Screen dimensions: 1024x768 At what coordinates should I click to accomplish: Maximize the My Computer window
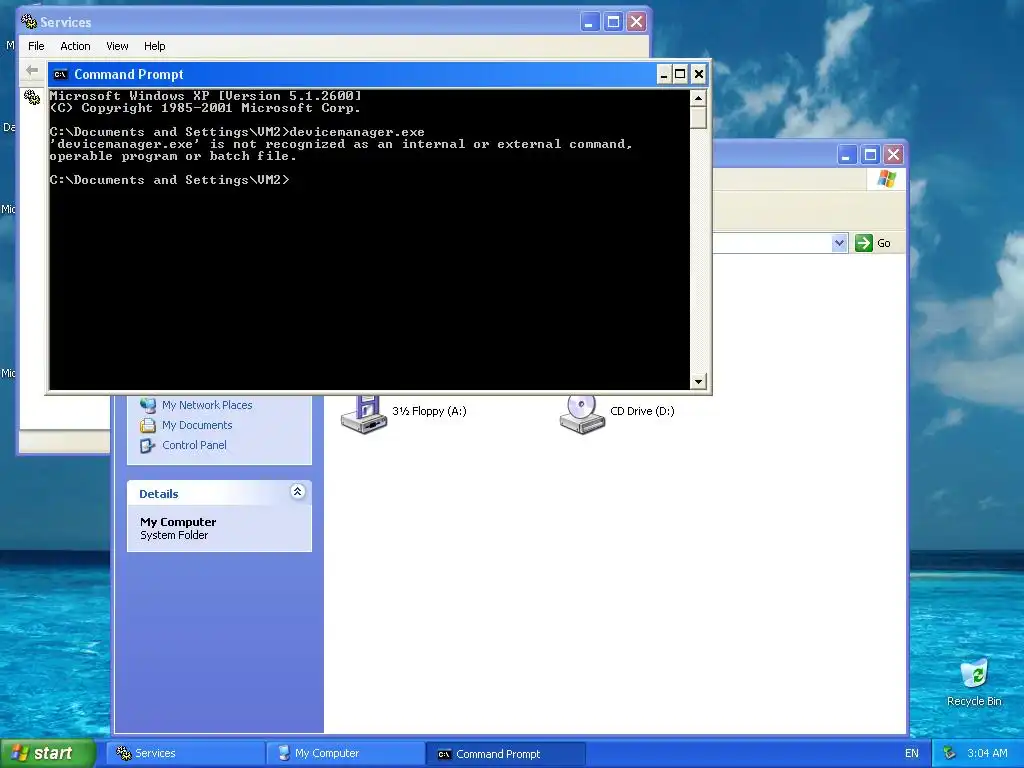click(x=870, y=155)
